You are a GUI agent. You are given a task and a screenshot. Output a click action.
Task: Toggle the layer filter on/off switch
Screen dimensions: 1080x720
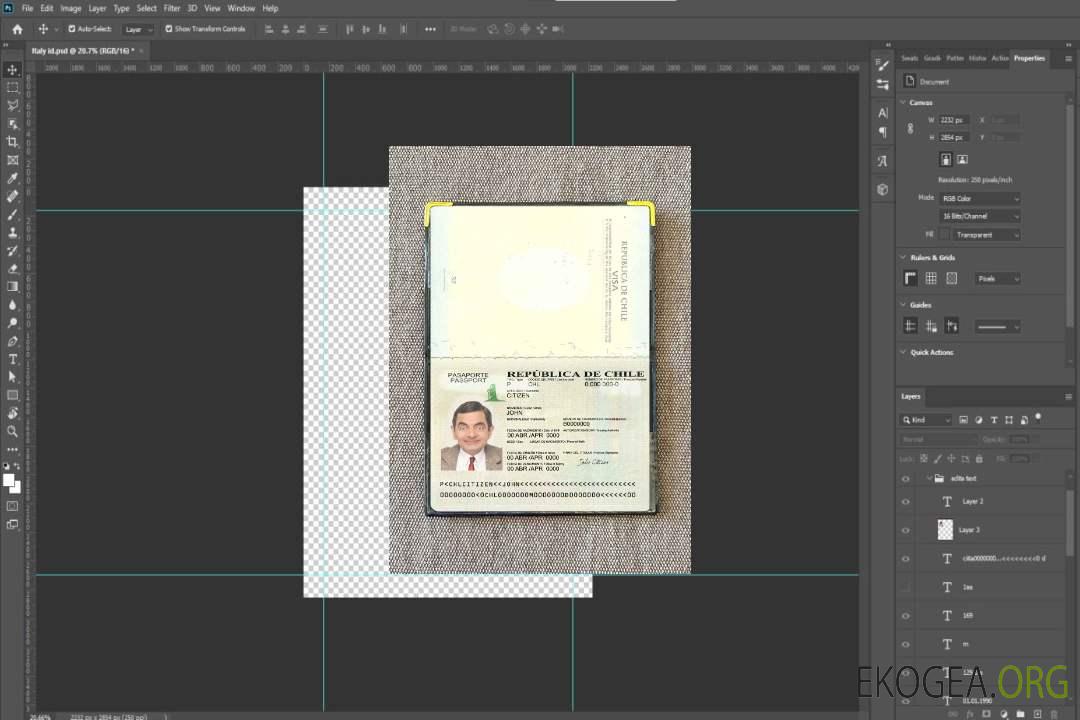(1038, 418)
